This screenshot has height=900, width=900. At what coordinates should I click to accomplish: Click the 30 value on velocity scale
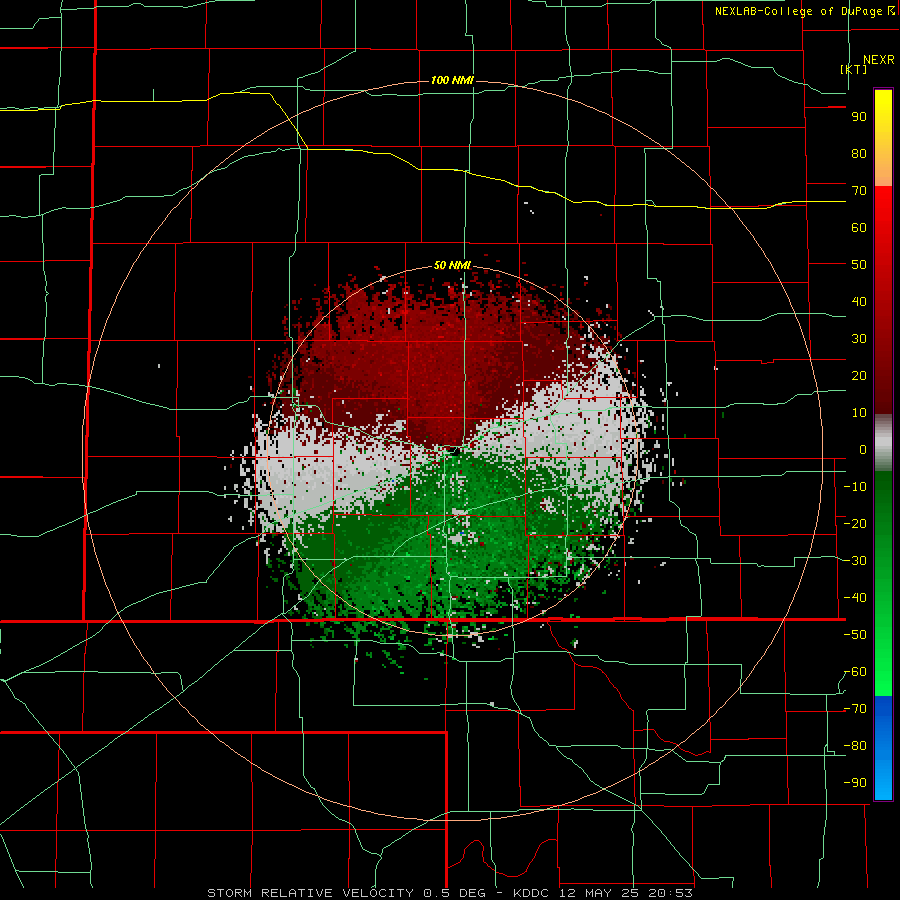[x=859, y=339]
